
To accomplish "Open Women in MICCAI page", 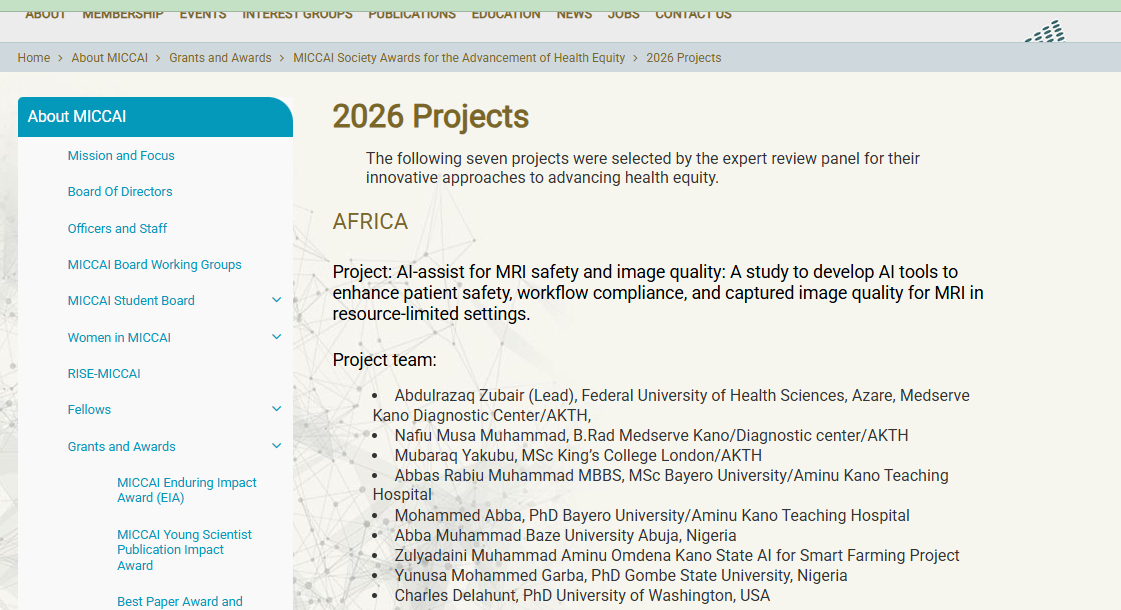I will pyautogui.click(x=119, y=338).
